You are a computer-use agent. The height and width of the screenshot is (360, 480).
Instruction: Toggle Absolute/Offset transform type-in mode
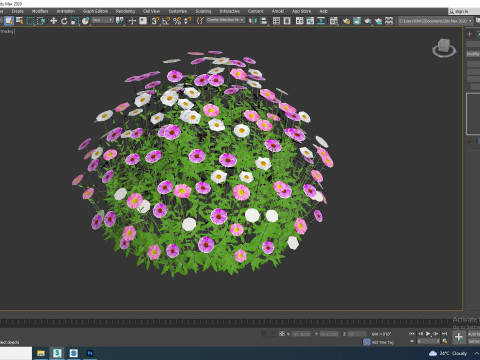coord(282,334)
